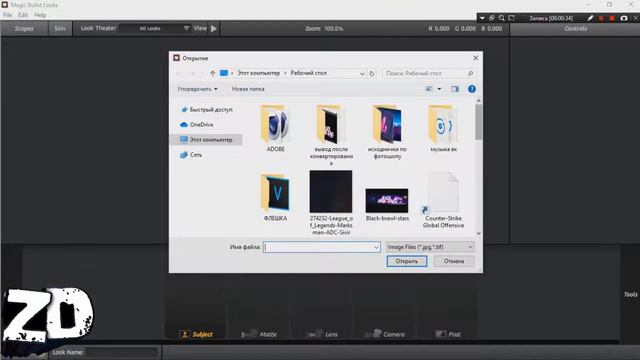This screenshot has height=360, width=640.
Task: Open the File menu
Action: pyautogui.click(x=7, y=15)
